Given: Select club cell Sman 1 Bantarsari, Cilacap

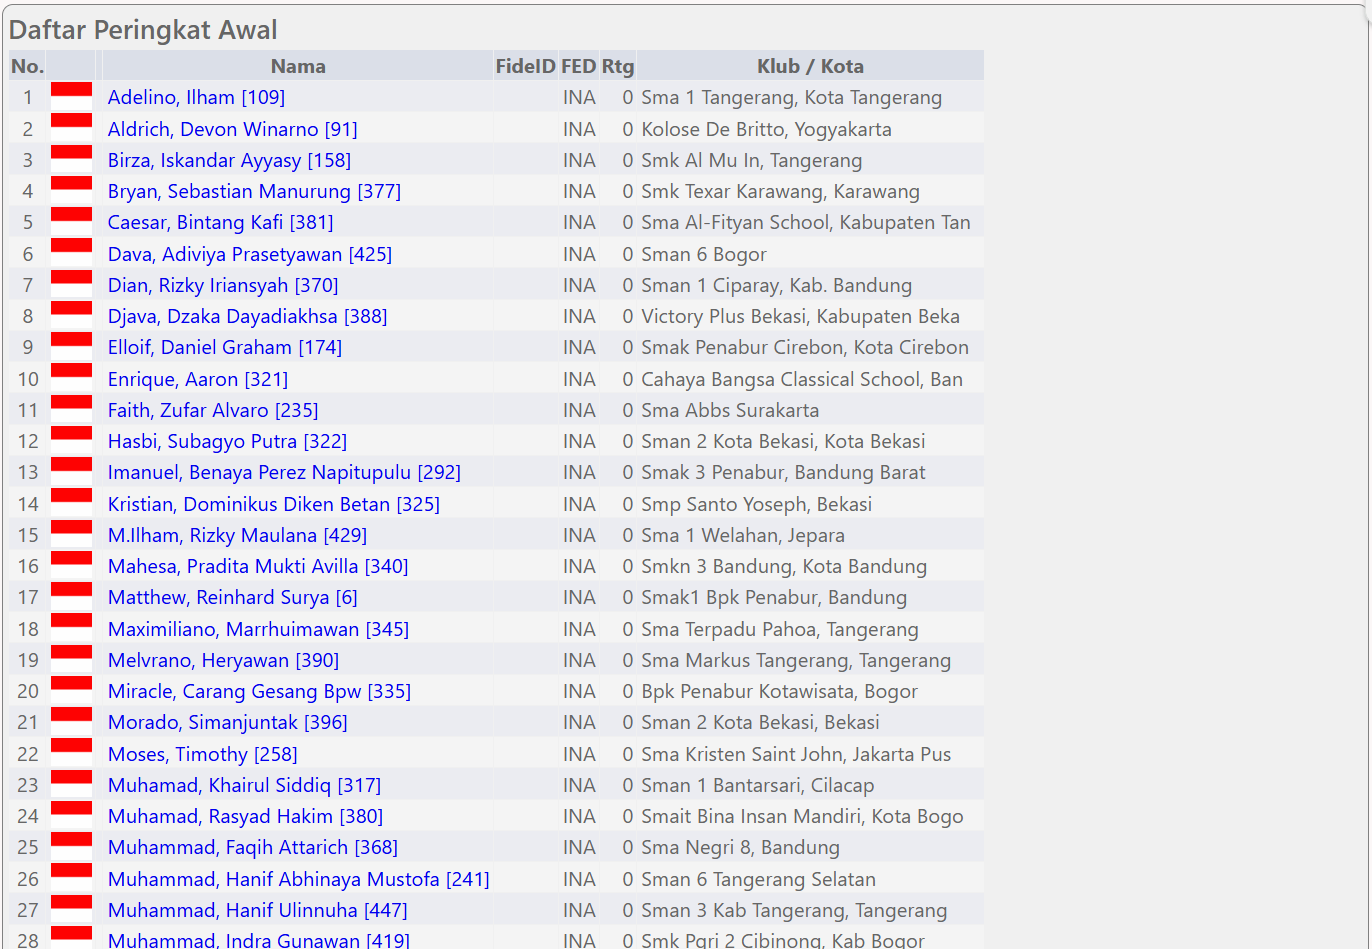Looking at the screenshot, I should pyautogui.click(x=810, y=785).
